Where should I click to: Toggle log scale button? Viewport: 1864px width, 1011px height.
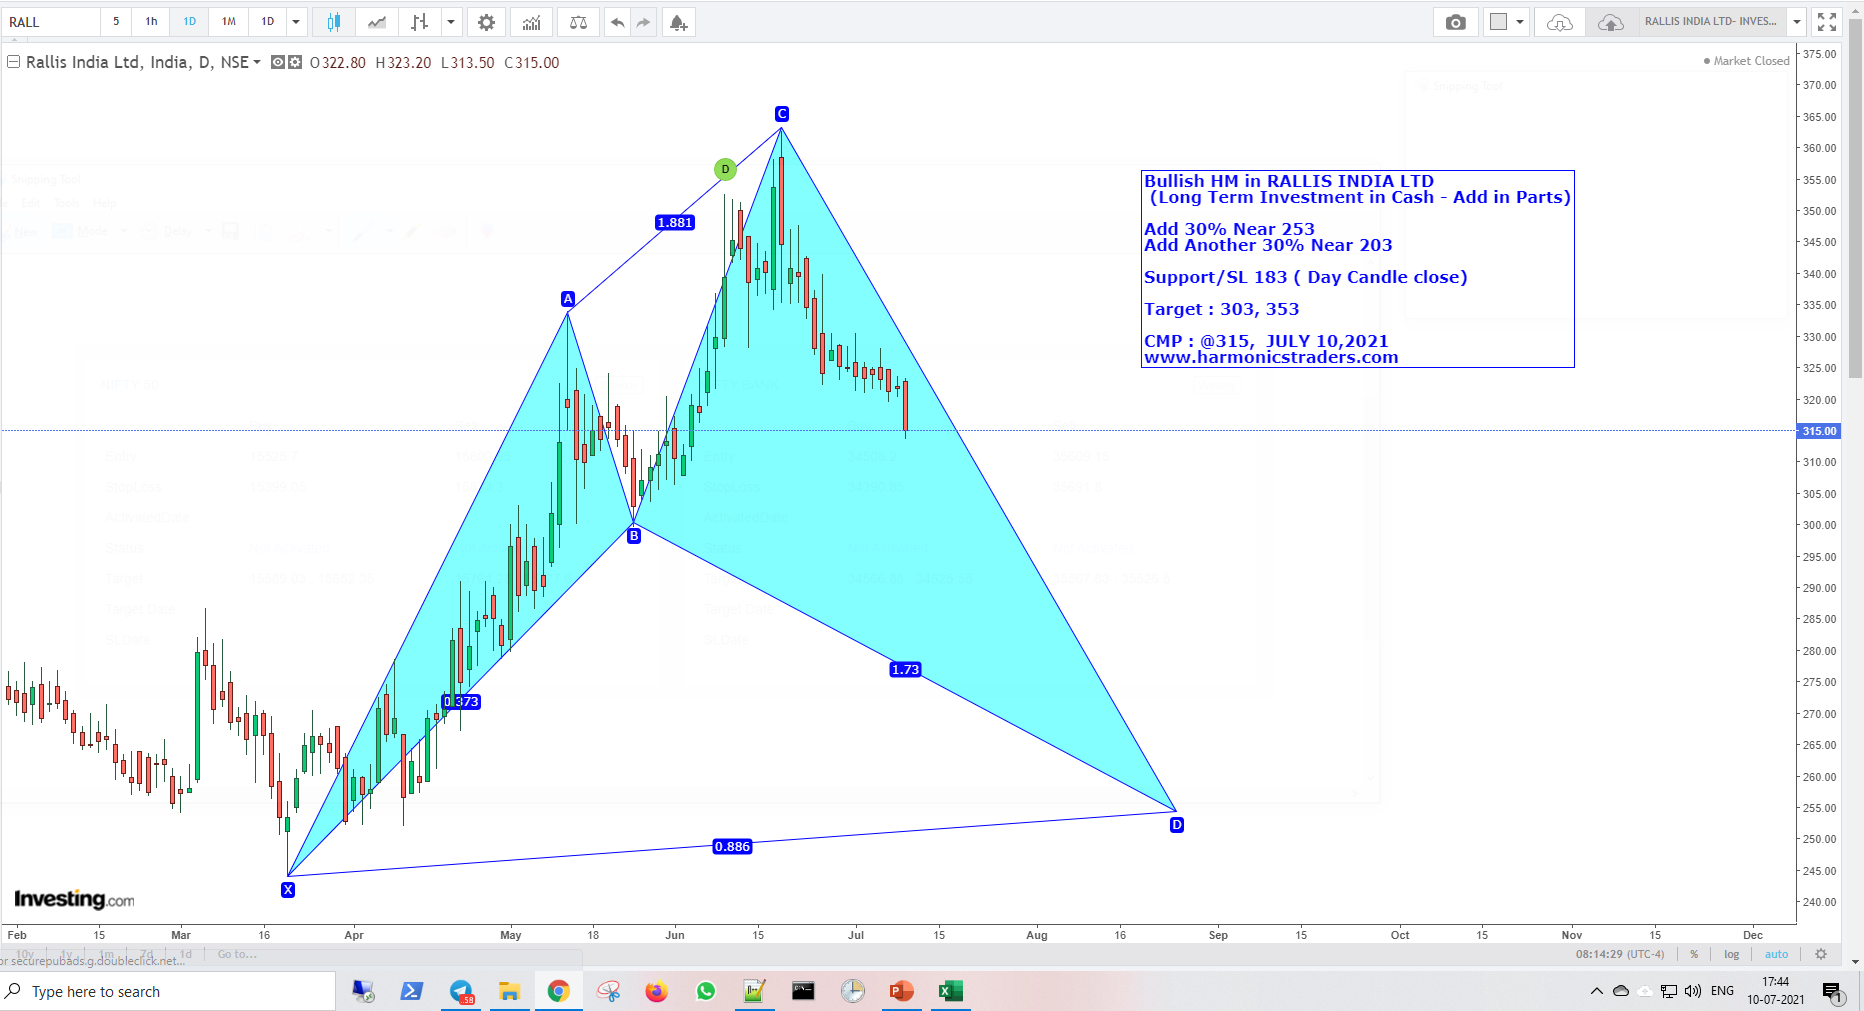click(x=1731, y=954)
